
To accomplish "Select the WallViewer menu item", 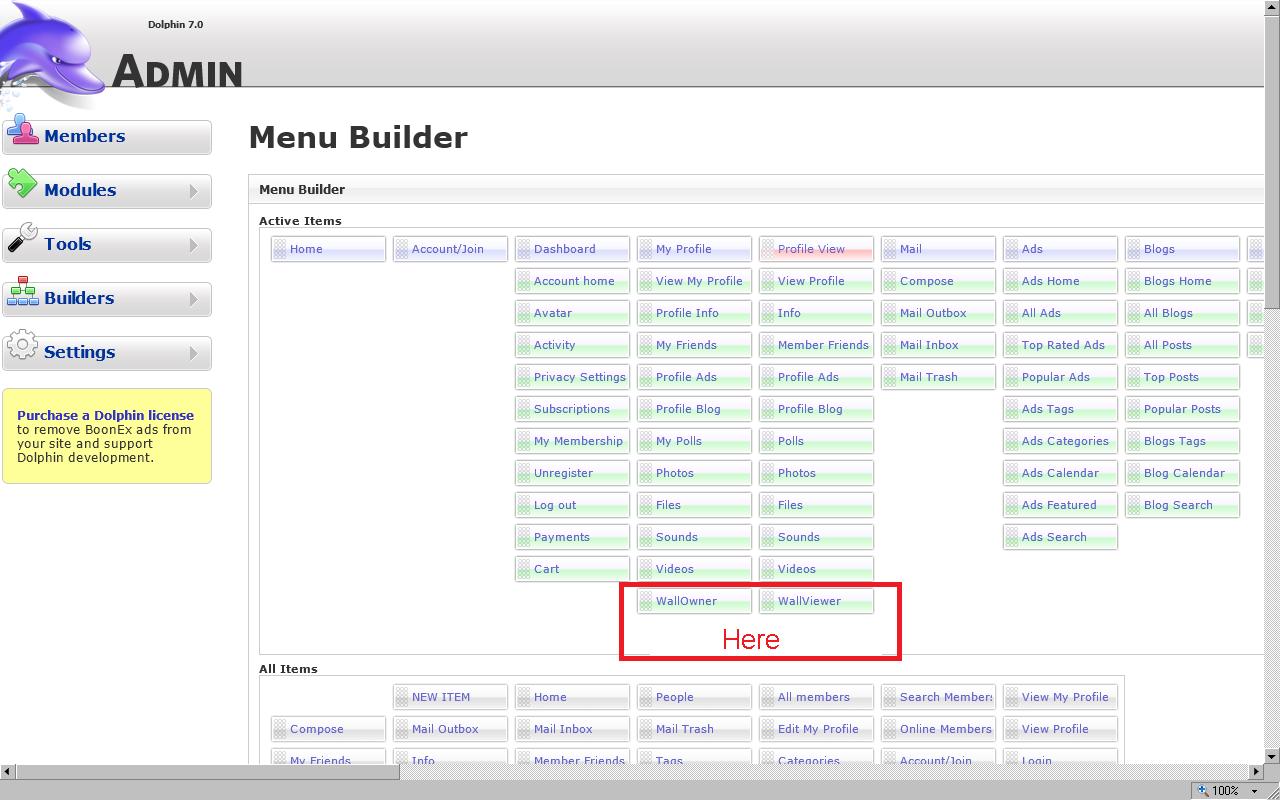I will coord(809,601).
